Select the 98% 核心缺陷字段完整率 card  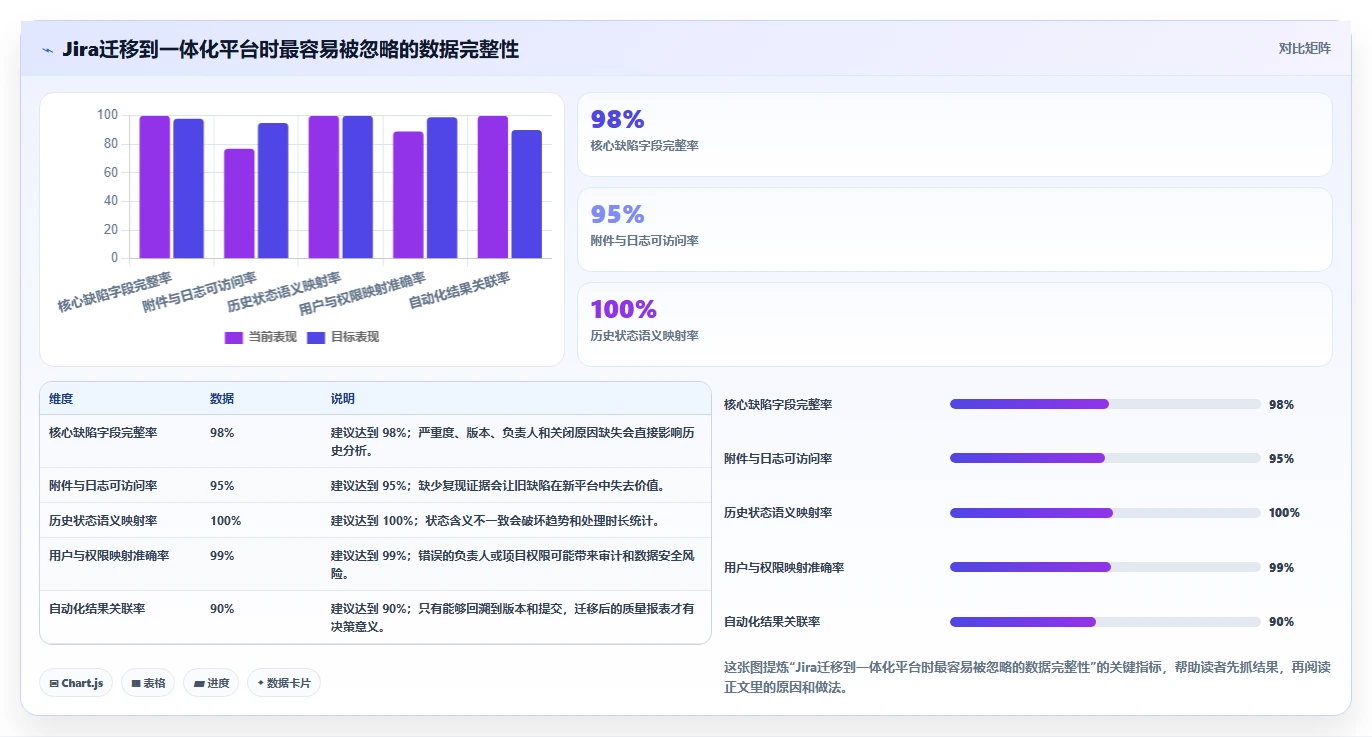pos(955,135)
